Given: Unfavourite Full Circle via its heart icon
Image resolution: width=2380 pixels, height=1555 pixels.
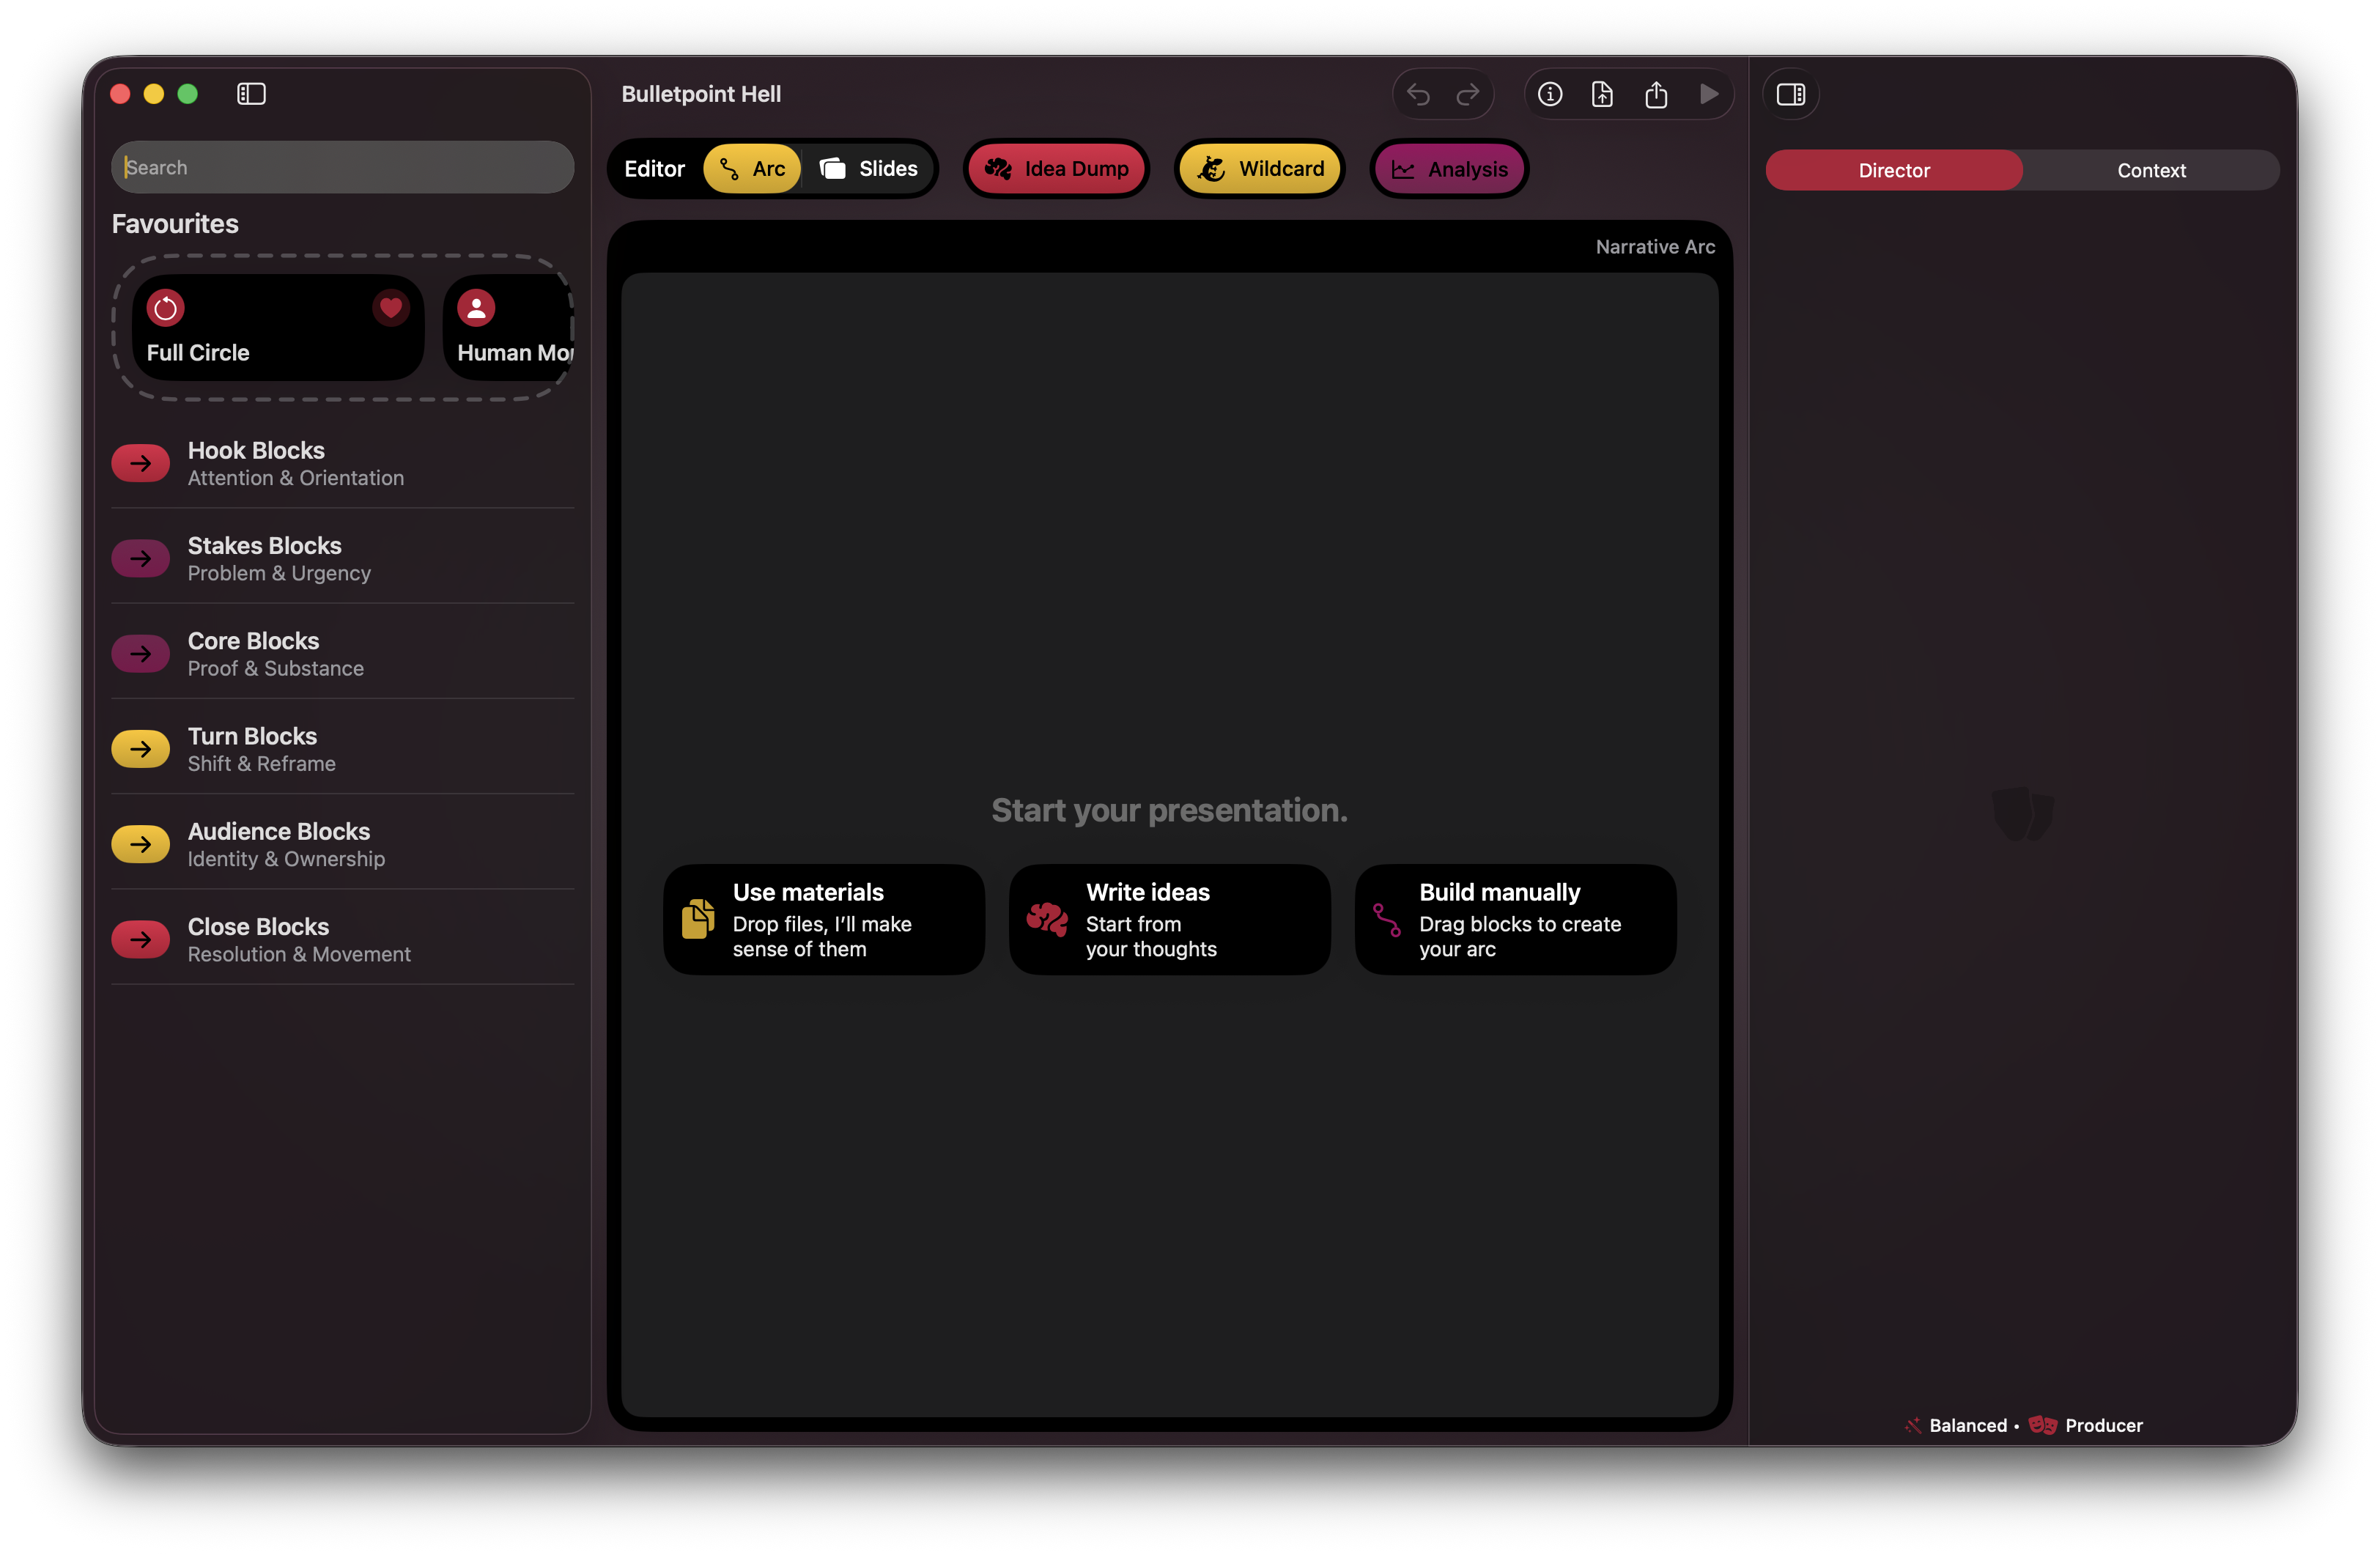Looking at the screenshot, I should (389, 308).
